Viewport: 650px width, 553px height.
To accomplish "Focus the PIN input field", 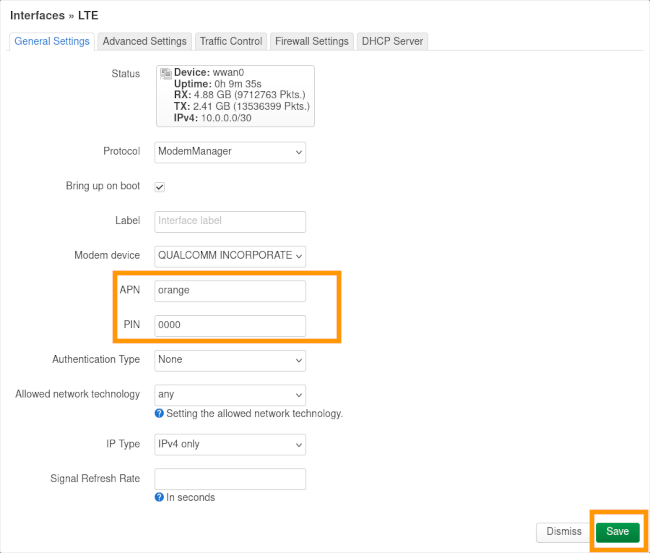I will click(x=230, y=326).
